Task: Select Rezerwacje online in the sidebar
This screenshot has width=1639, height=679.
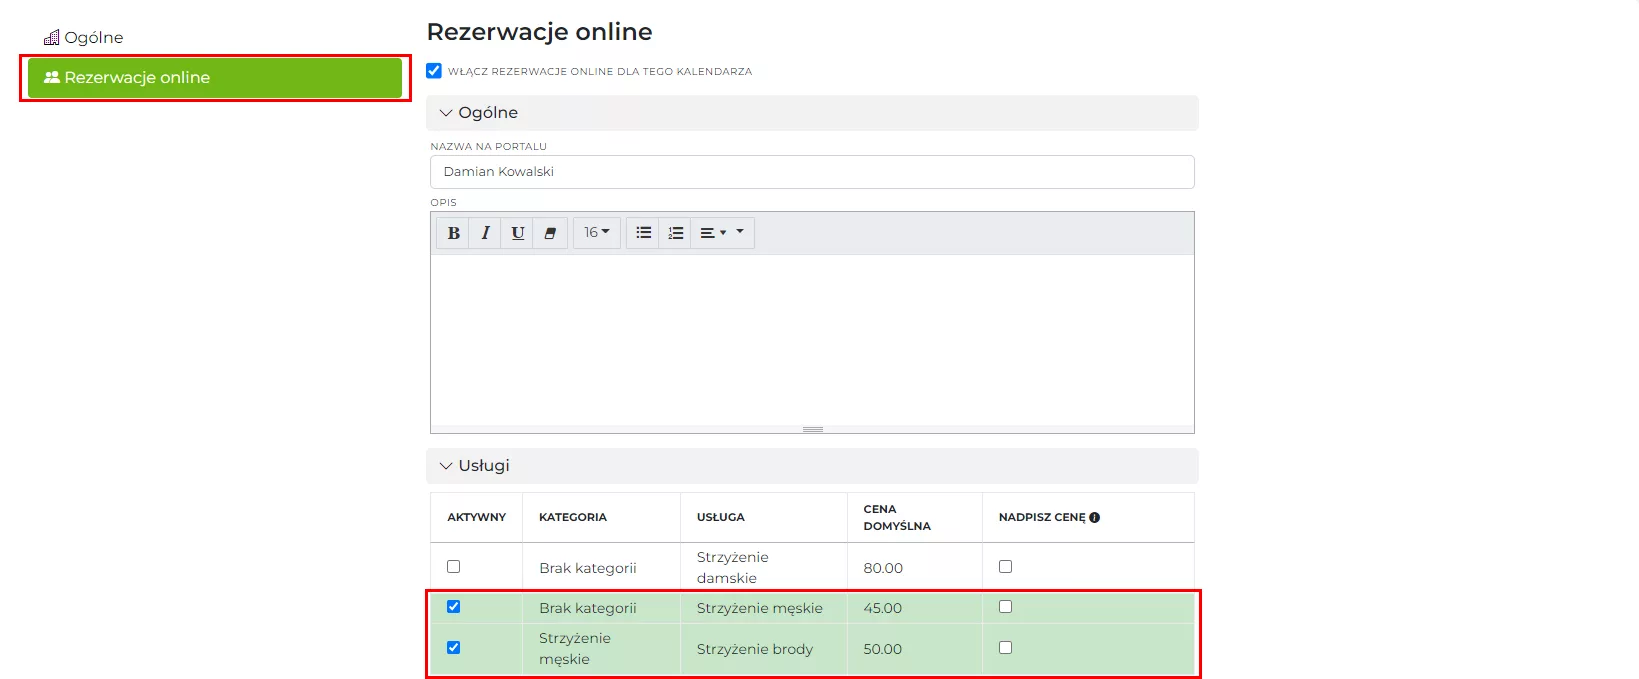Action: 214,78
